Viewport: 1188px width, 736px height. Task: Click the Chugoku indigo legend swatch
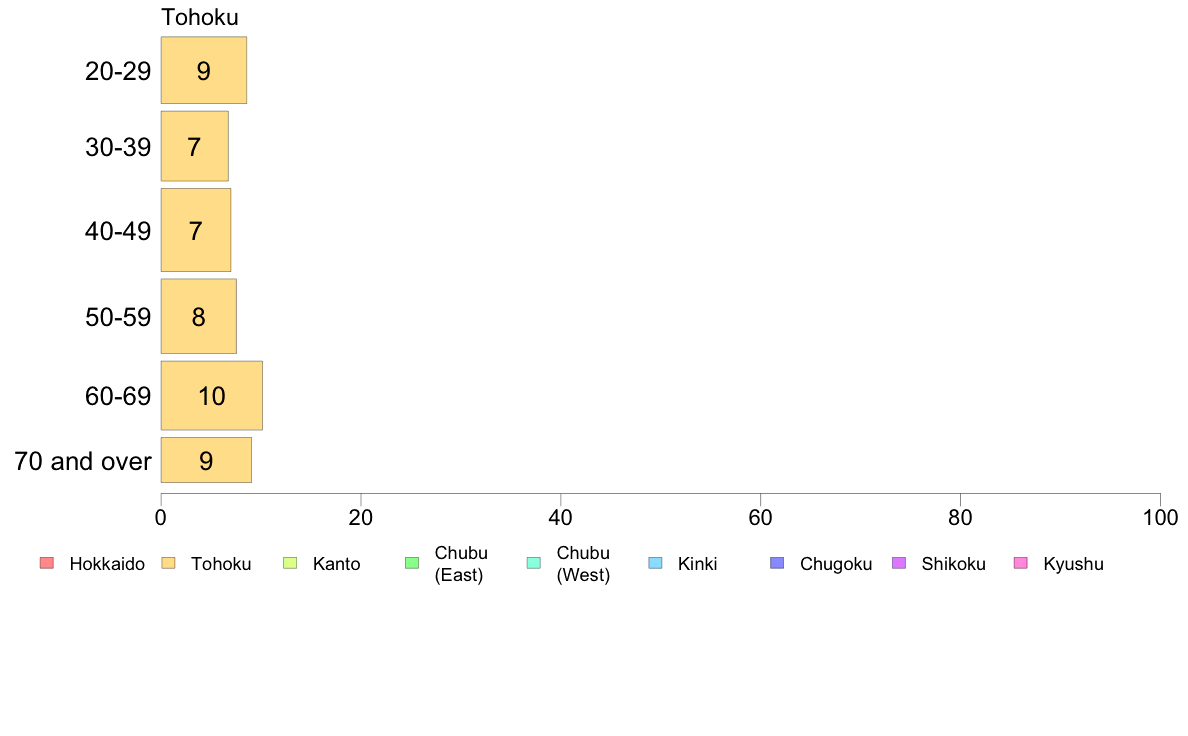pyautogui.click(x=777, y=563)
